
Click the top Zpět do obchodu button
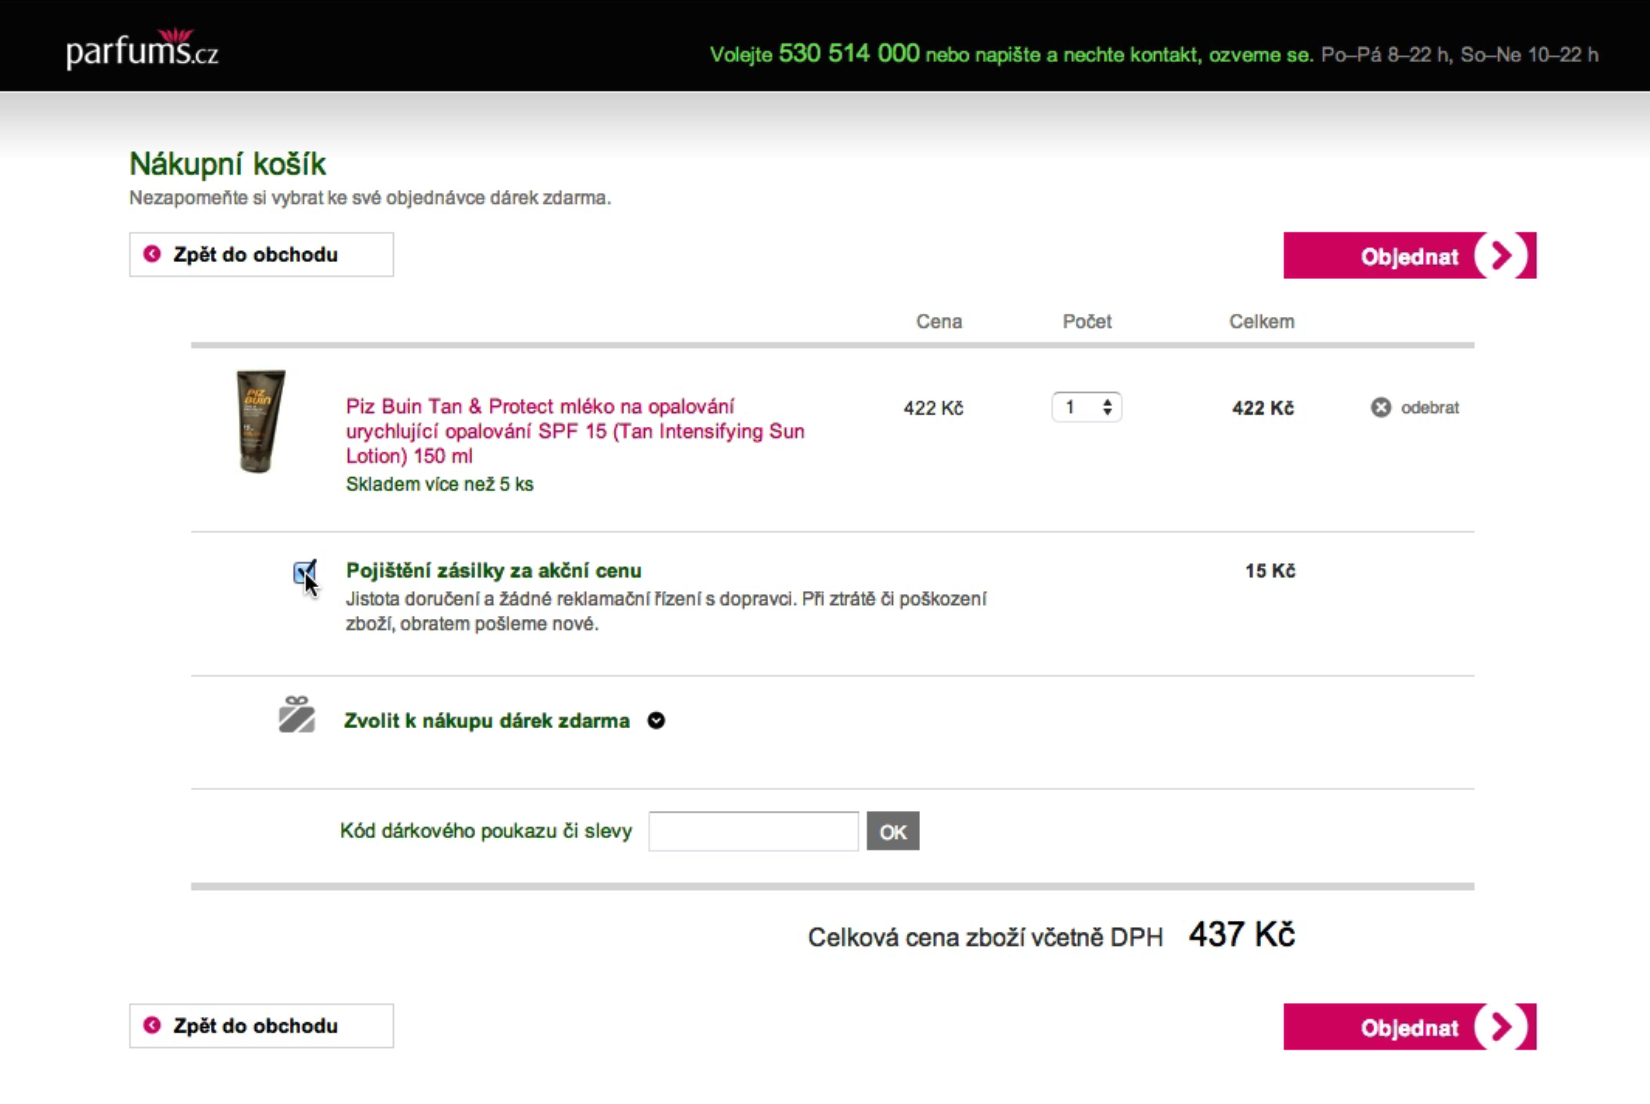pyautogui.click(x=261, y=255)
